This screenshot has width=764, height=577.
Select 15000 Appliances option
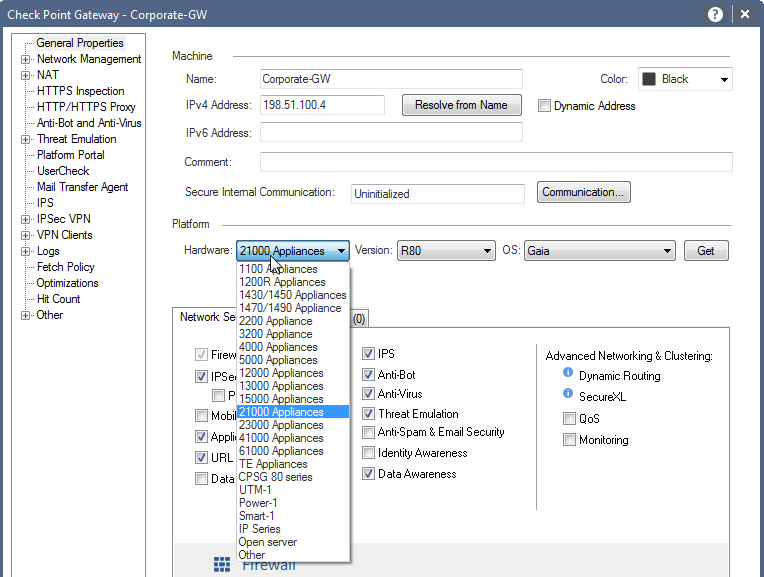pos(293,399)
